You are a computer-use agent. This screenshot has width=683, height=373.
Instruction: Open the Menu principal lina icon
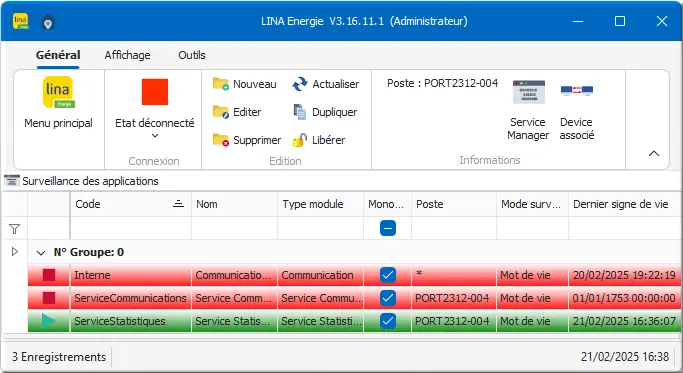coord(58,92)
